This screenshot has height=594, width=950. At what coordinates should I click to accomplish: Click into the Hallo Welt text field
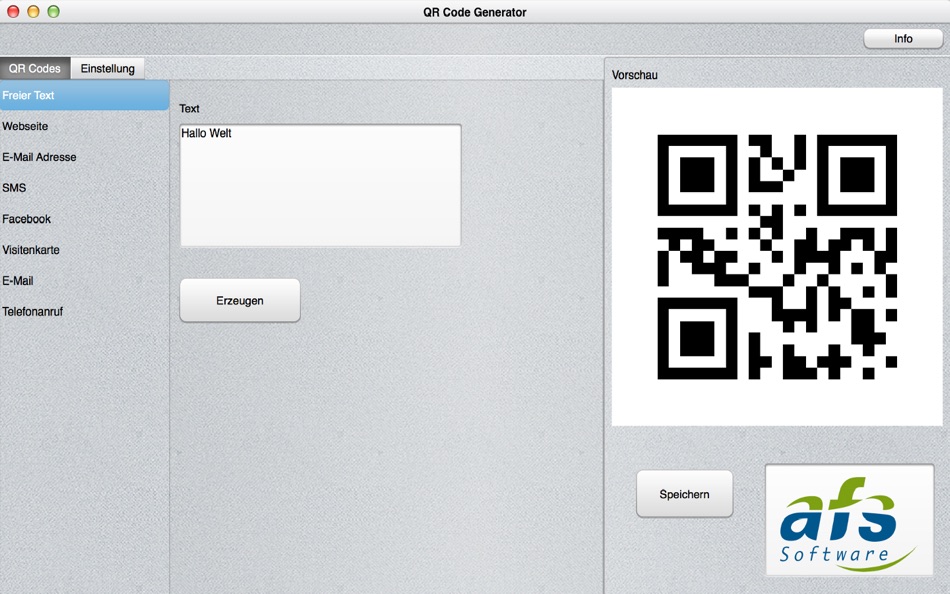[321, 185]
